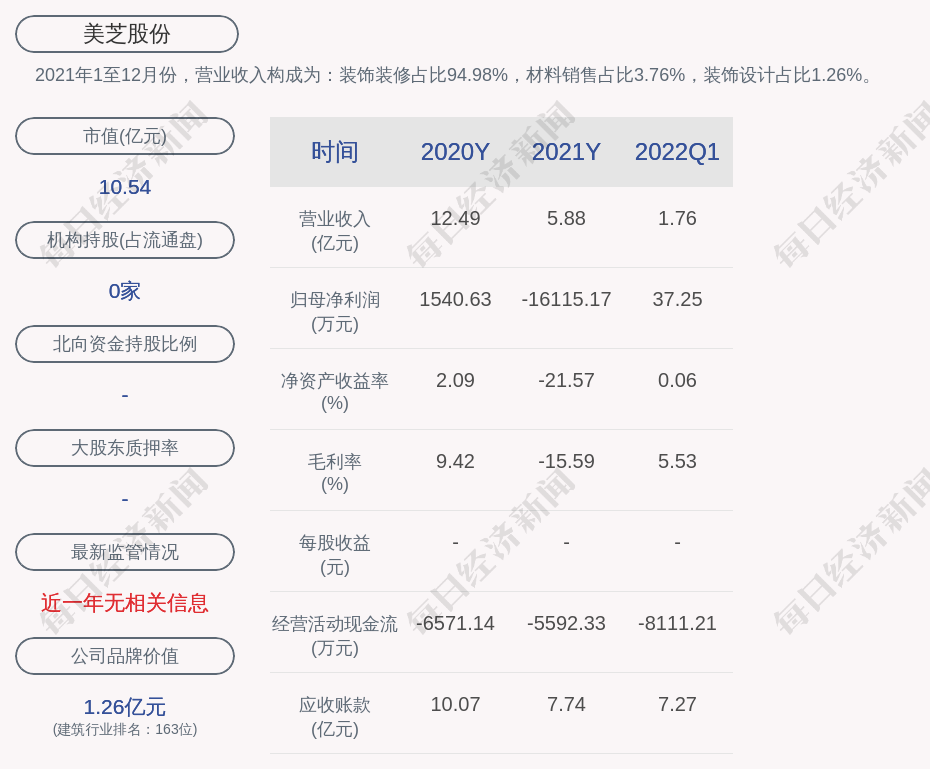The image size is (930, 769).
Task: Select the 2021Y column header
Action: click(x=566, y=152)
